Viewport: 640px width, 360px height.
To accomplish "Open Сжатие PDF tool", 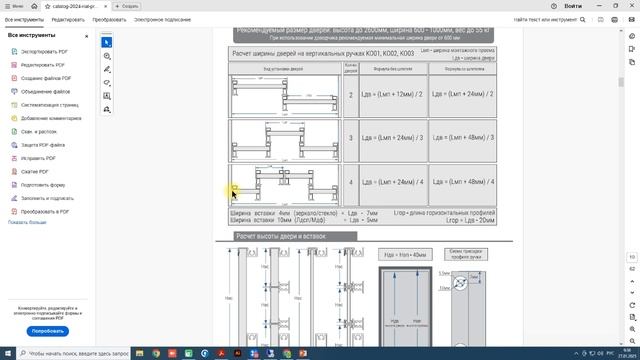I will 34,172.
